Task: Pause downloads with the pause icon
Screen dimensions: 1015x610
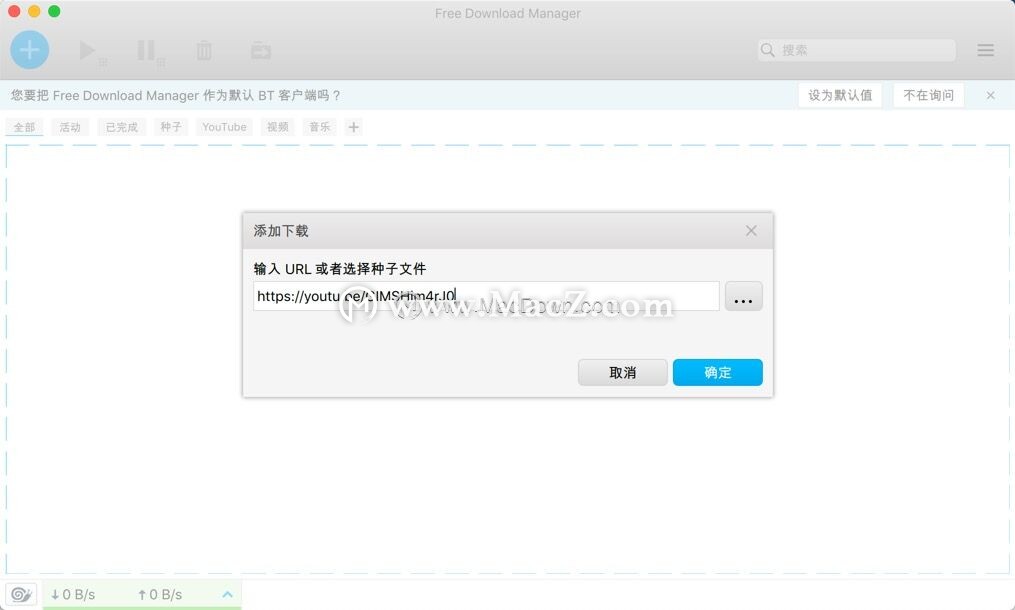Action: [146, 49]
